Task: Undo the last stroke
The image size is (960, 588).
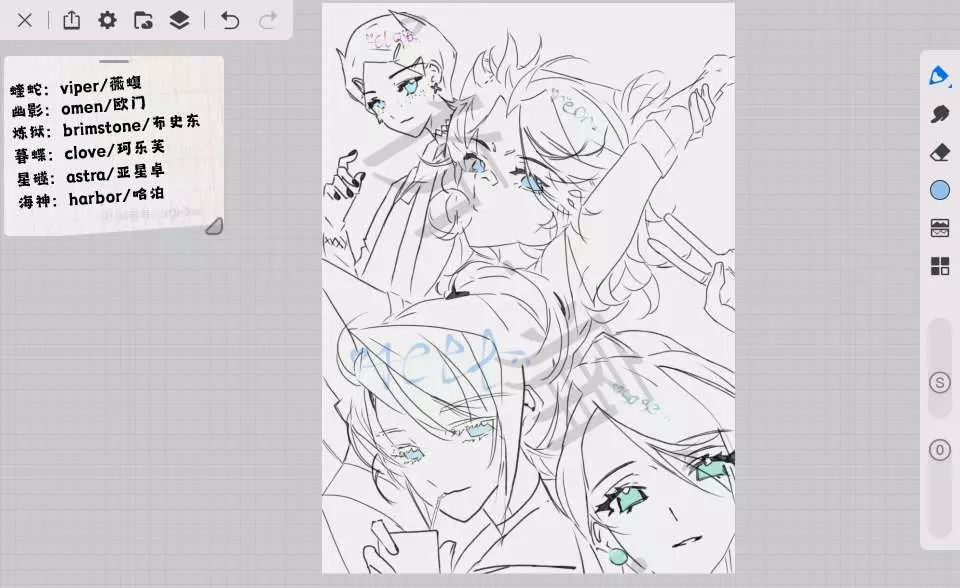Action: (230, 20)
